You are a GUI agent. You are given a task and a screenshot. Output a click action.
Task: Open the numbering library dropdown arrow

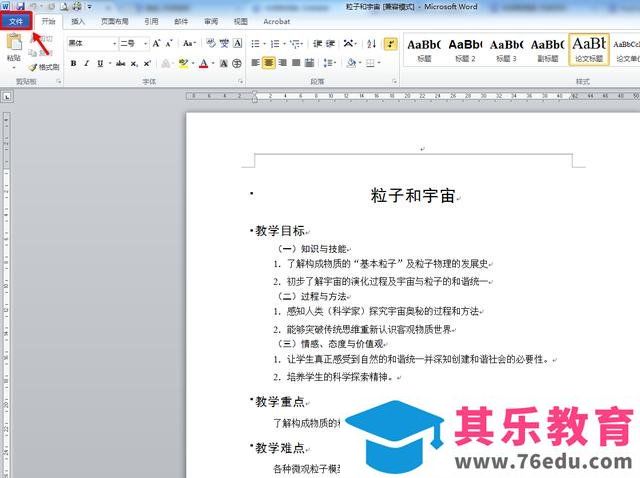point(284,43)
